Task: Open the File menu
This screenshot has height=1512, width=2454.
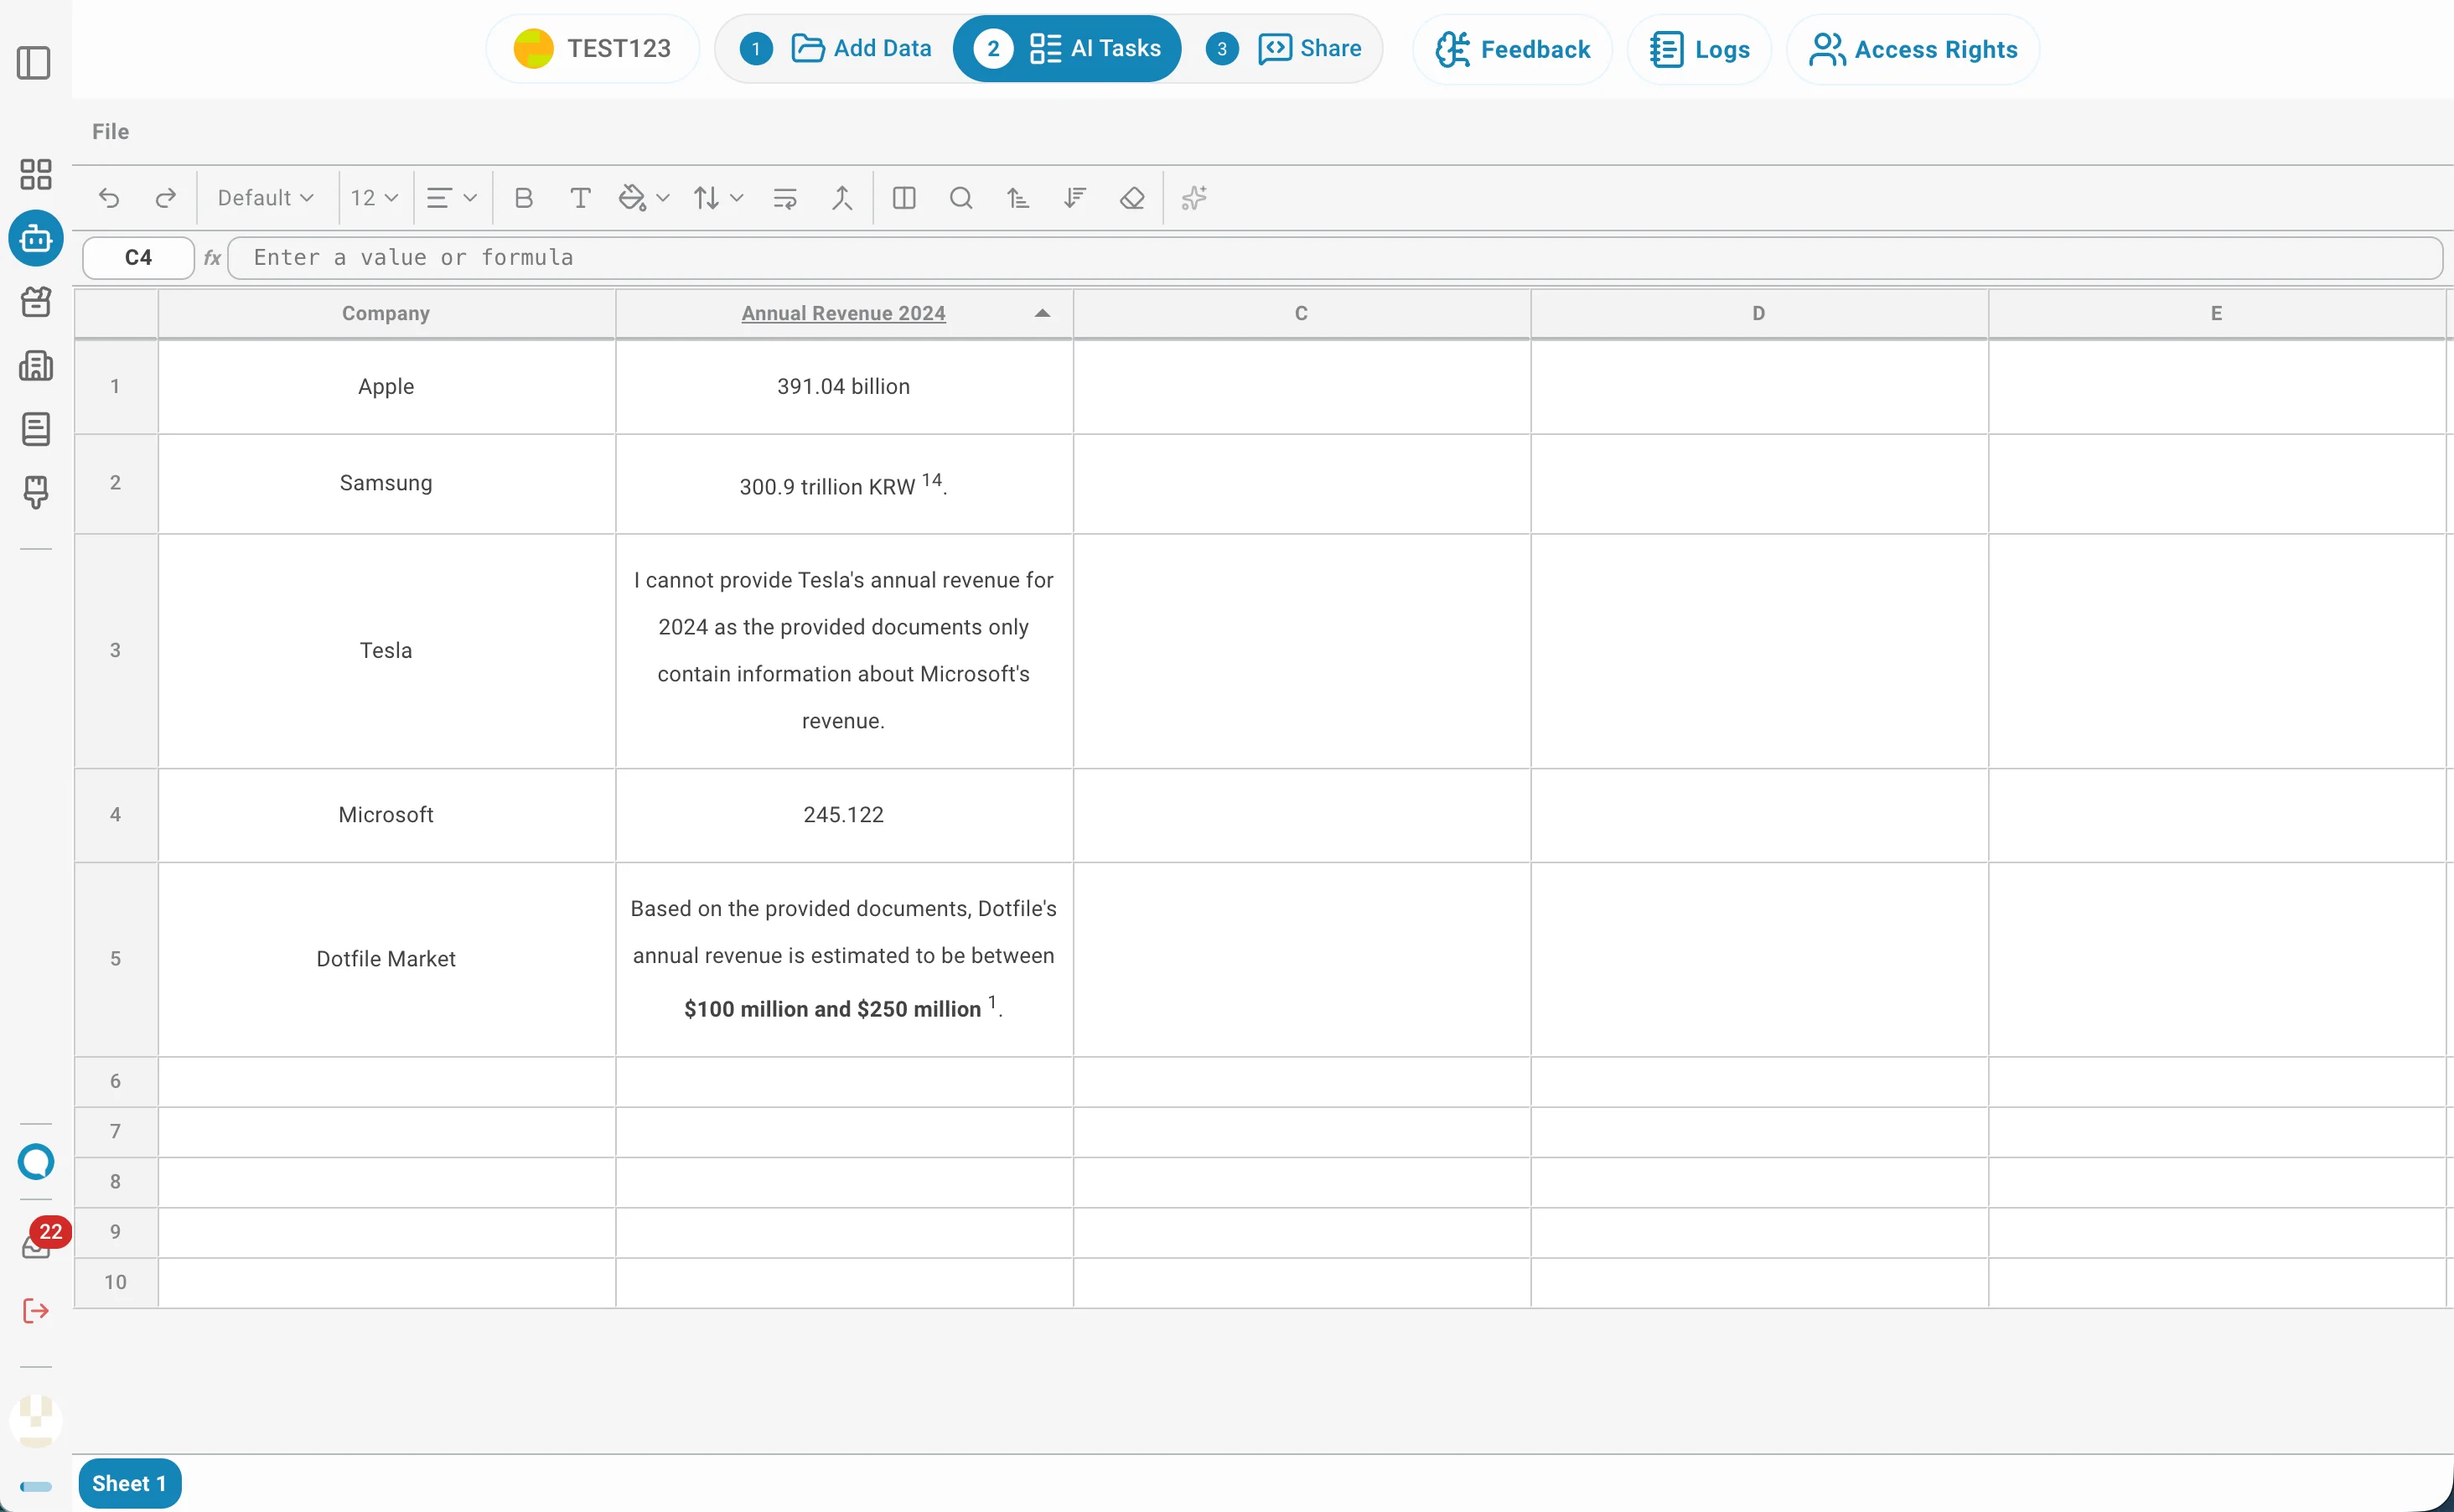Action: click(x=110, y=131)
